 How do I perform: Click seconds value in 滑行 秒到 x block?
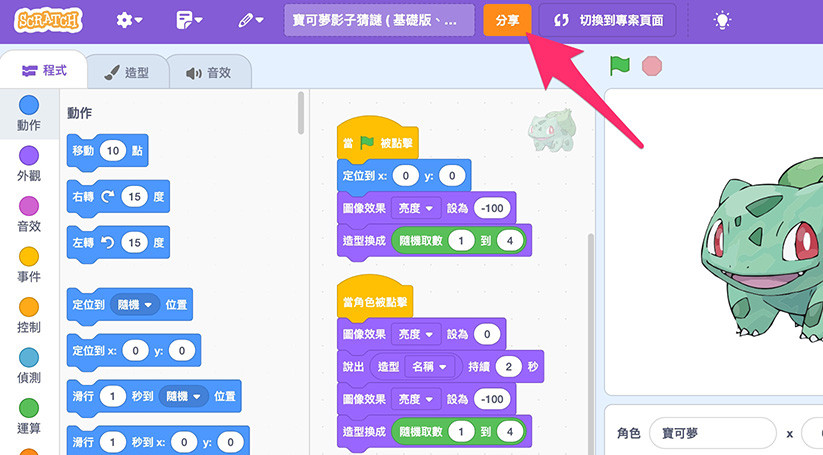[x=112, y=442]
